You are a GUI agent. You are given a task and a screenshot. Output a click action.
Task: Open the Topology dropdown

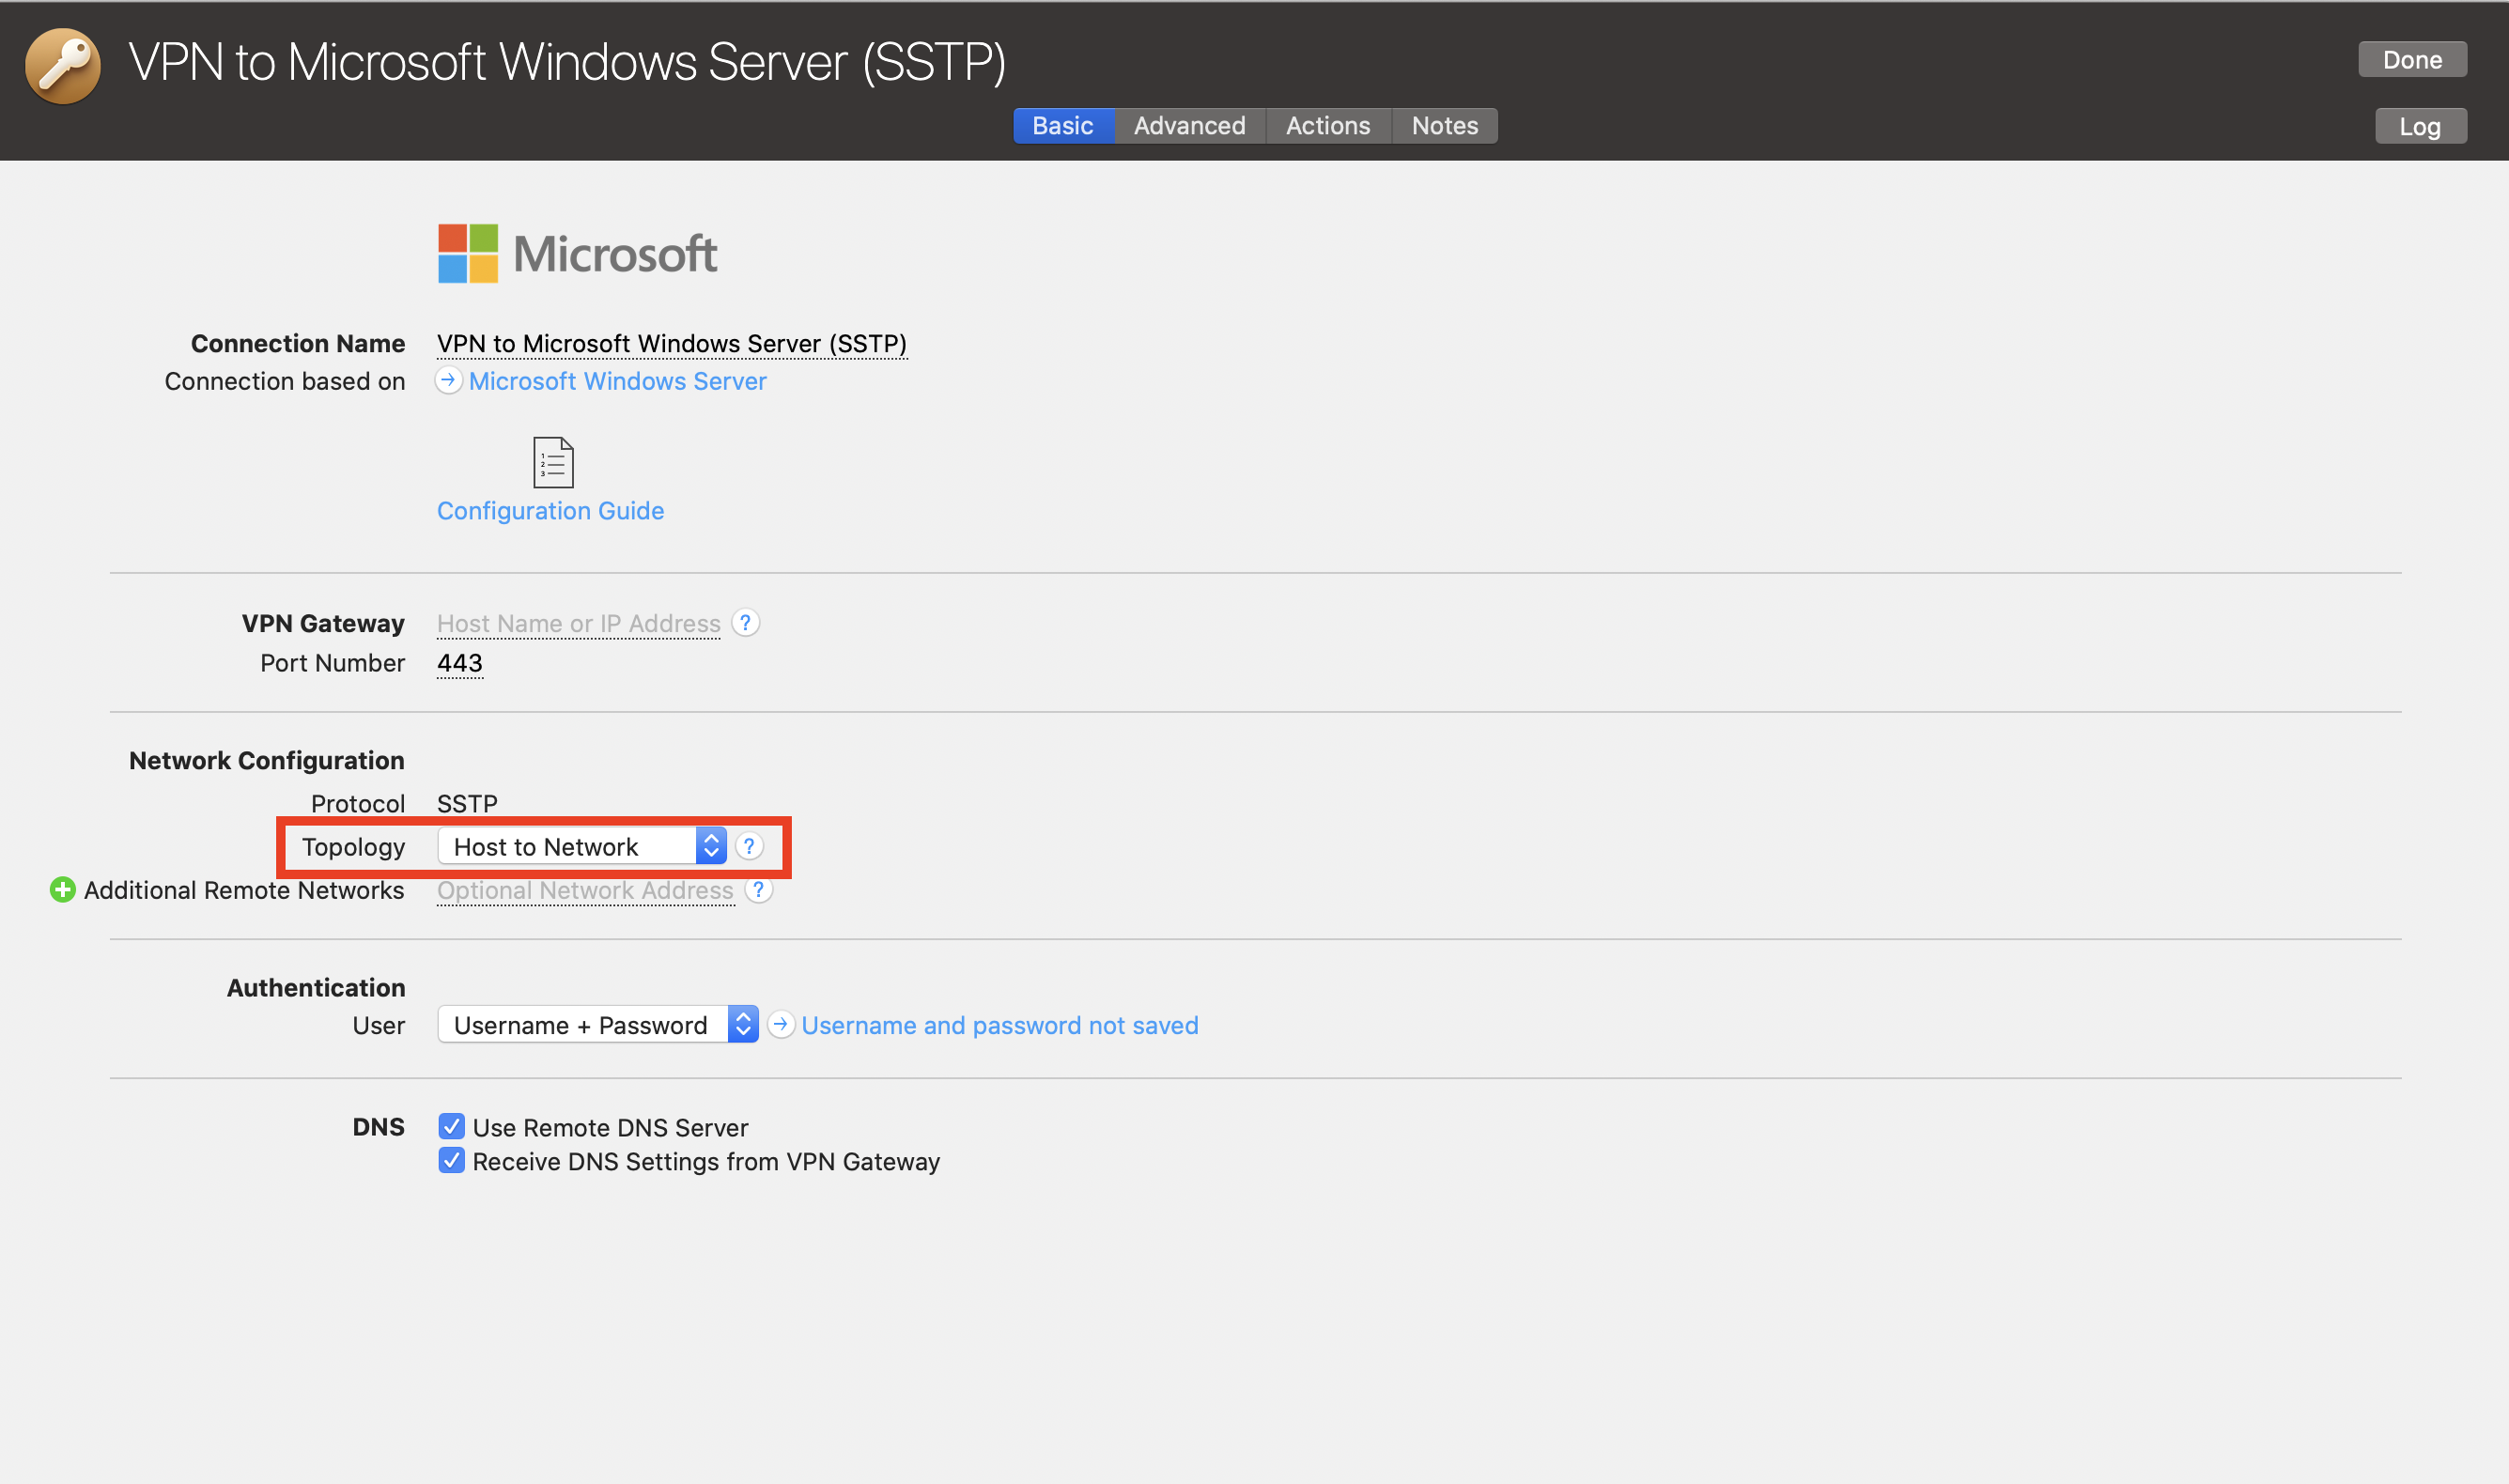pyautogui.click(x=582, y=846)
